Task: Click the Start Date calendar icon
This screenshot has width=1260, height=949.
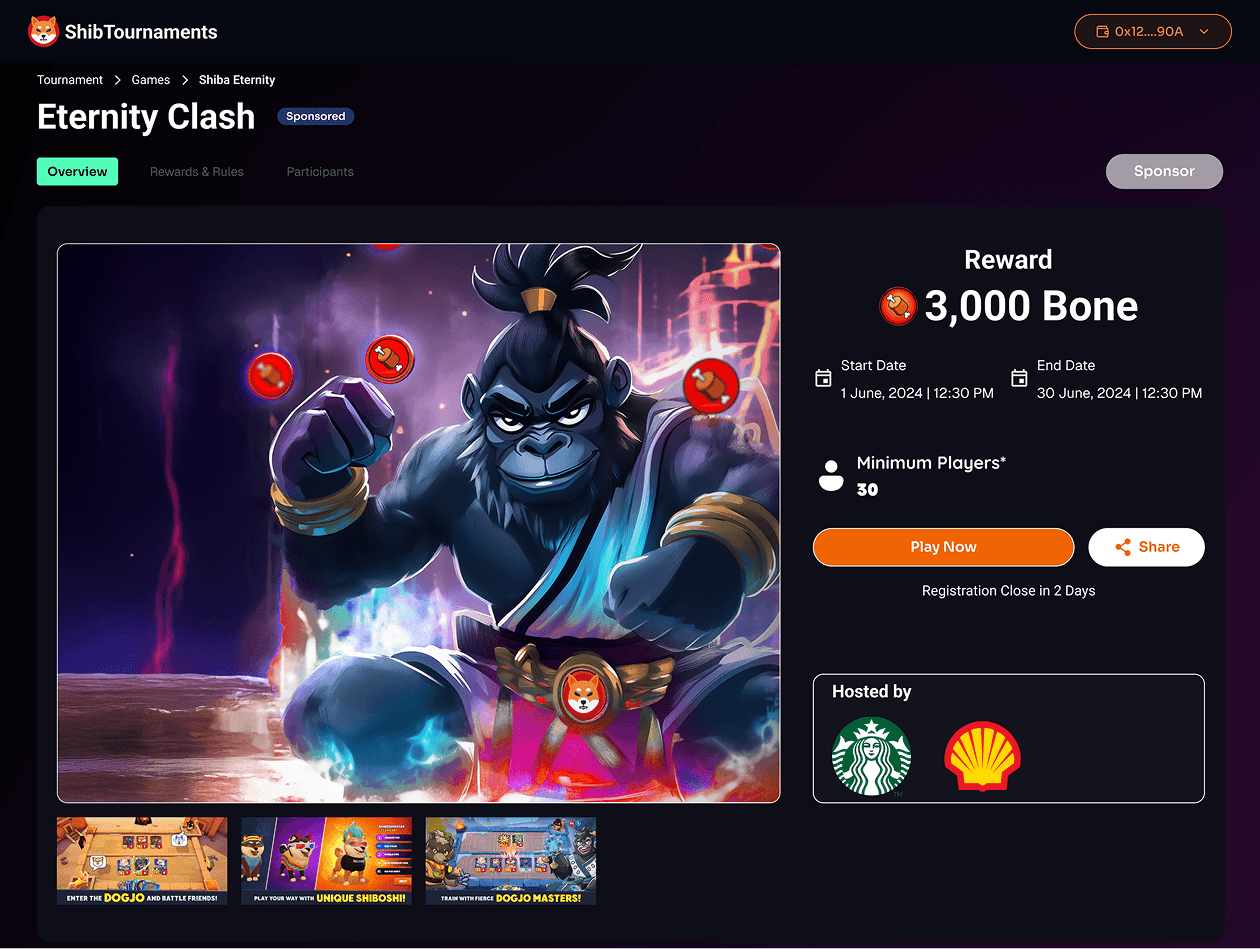Action: coord(823,378)
